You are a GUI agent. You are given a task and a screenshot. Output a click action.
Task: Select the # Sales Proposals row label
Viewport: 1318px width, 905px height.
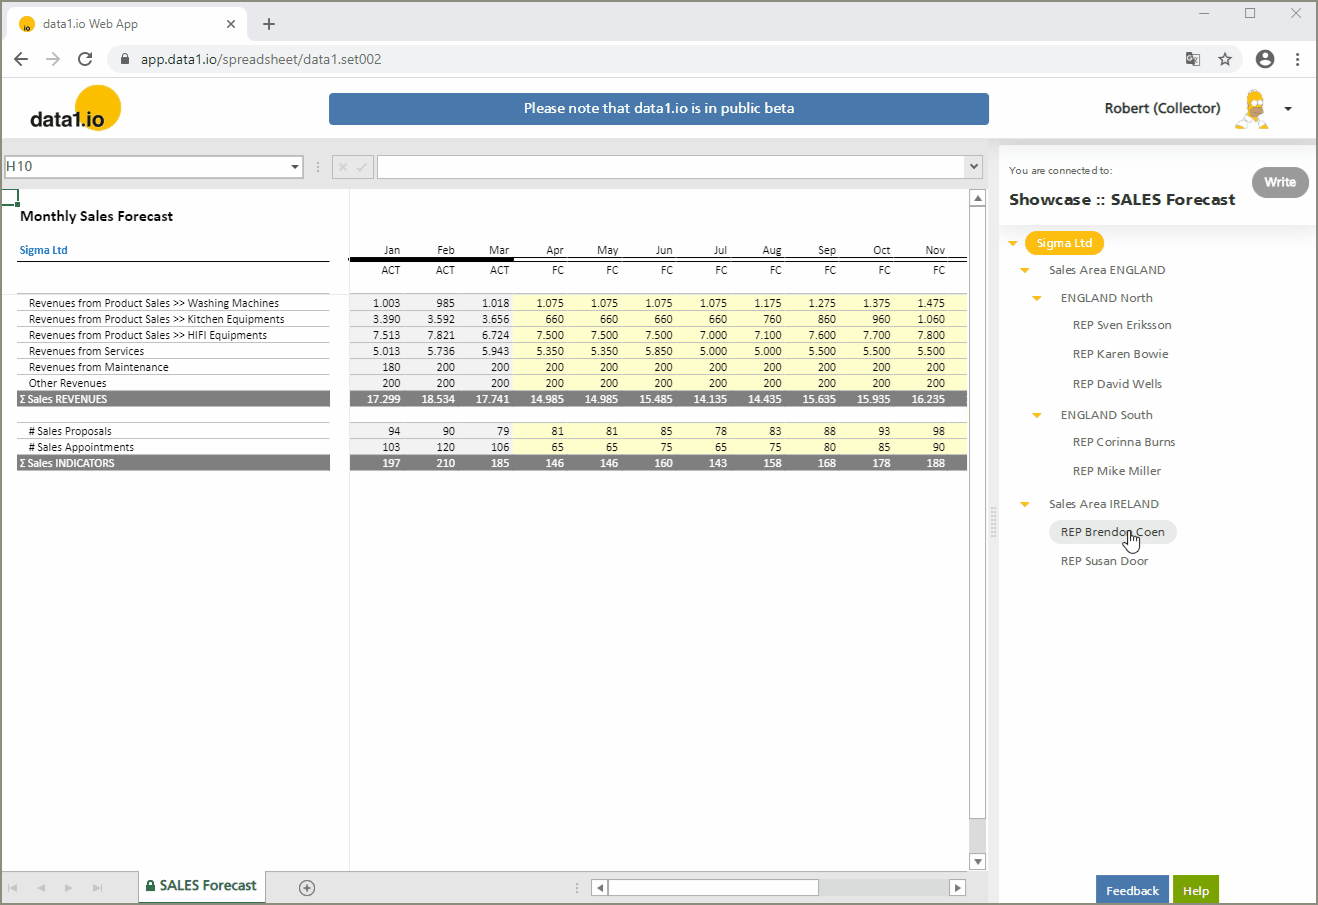point(70,431)
